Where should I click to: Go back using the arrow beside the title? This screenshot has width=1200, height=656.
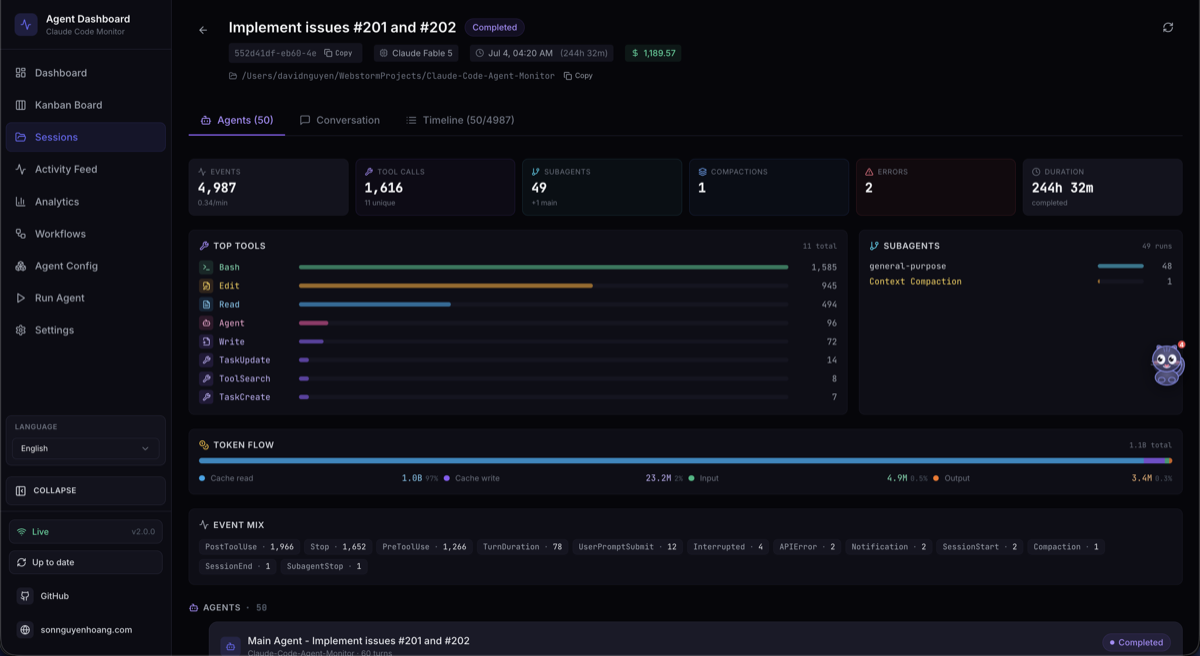tap(203, 30)
